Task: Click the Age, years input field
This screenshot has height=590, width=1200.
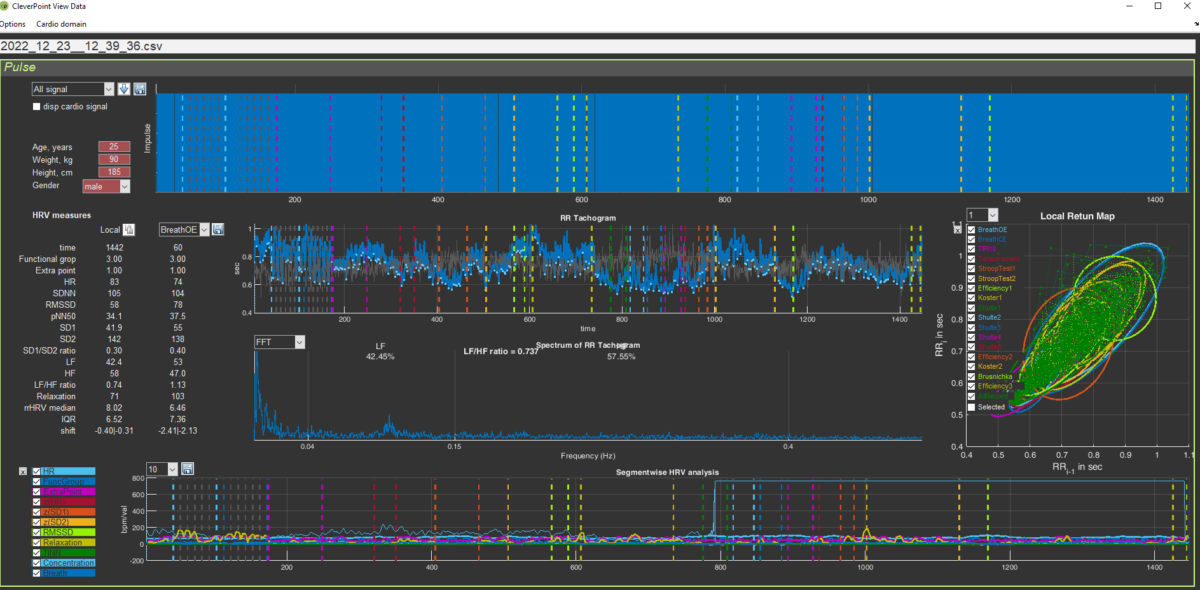Action: pos(114,147)
